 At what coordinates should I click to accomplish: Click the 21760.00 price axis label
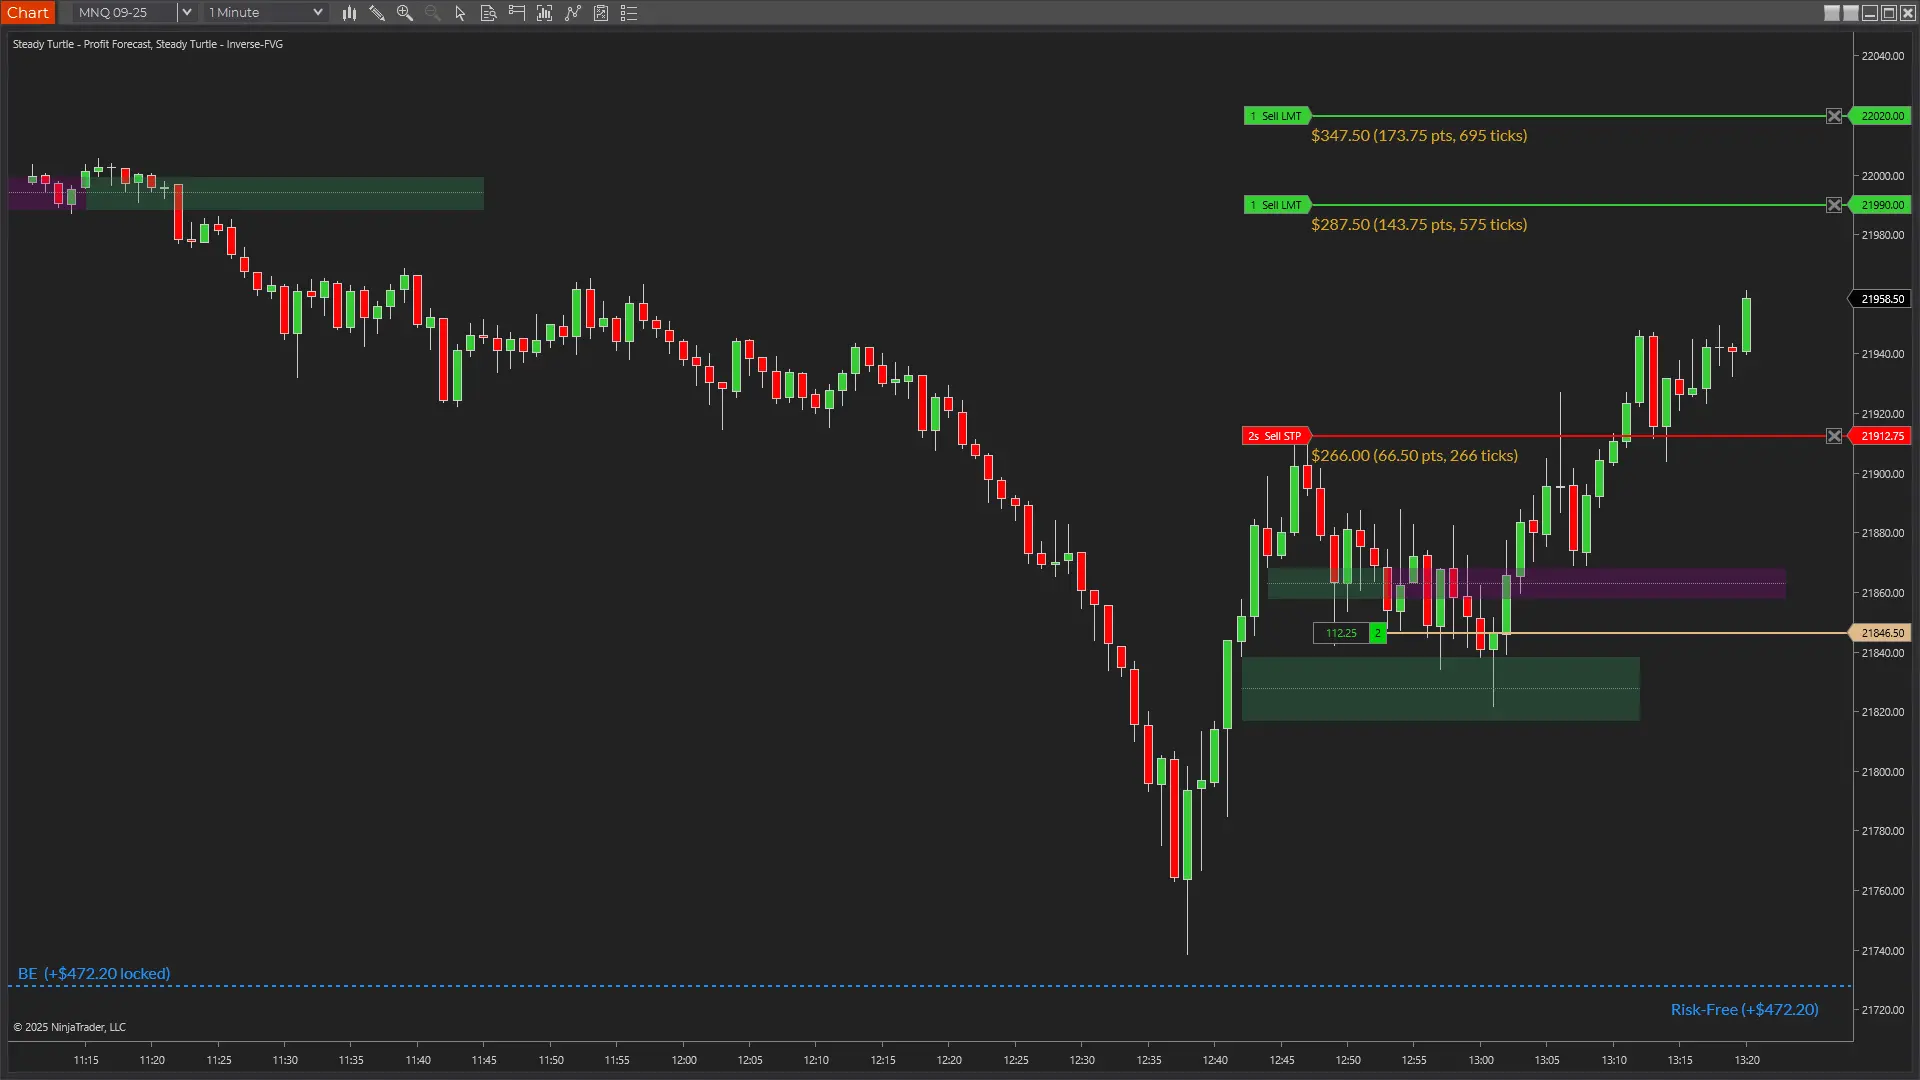pos(1882,891)
